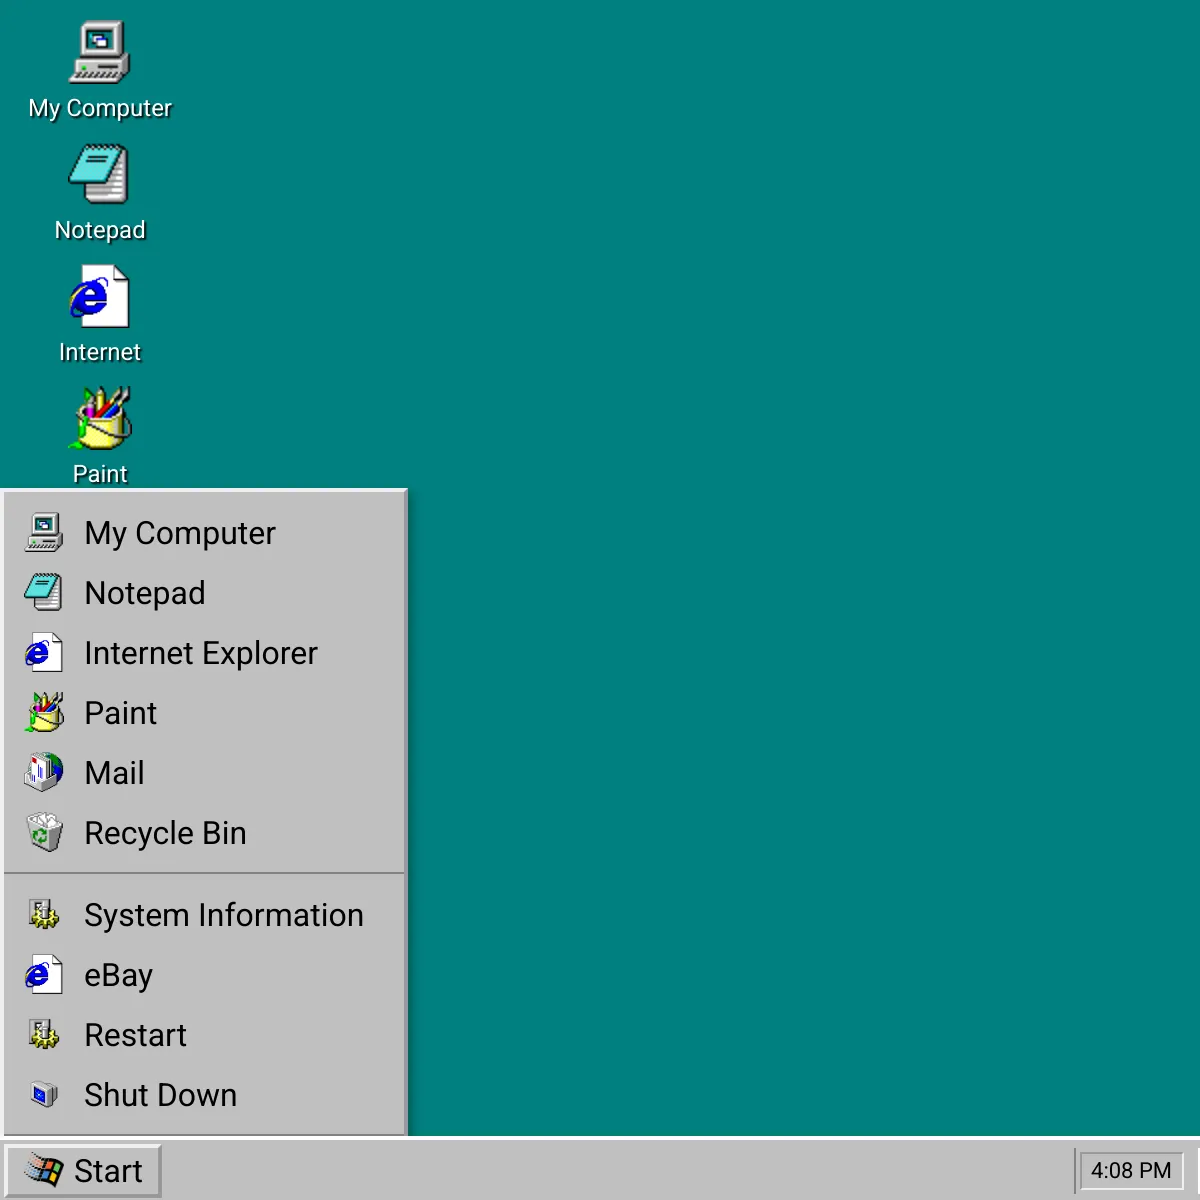Open Recycle Bin from Start menu label
This screenshot has height=1200, width=1200.
pos(166,834)
